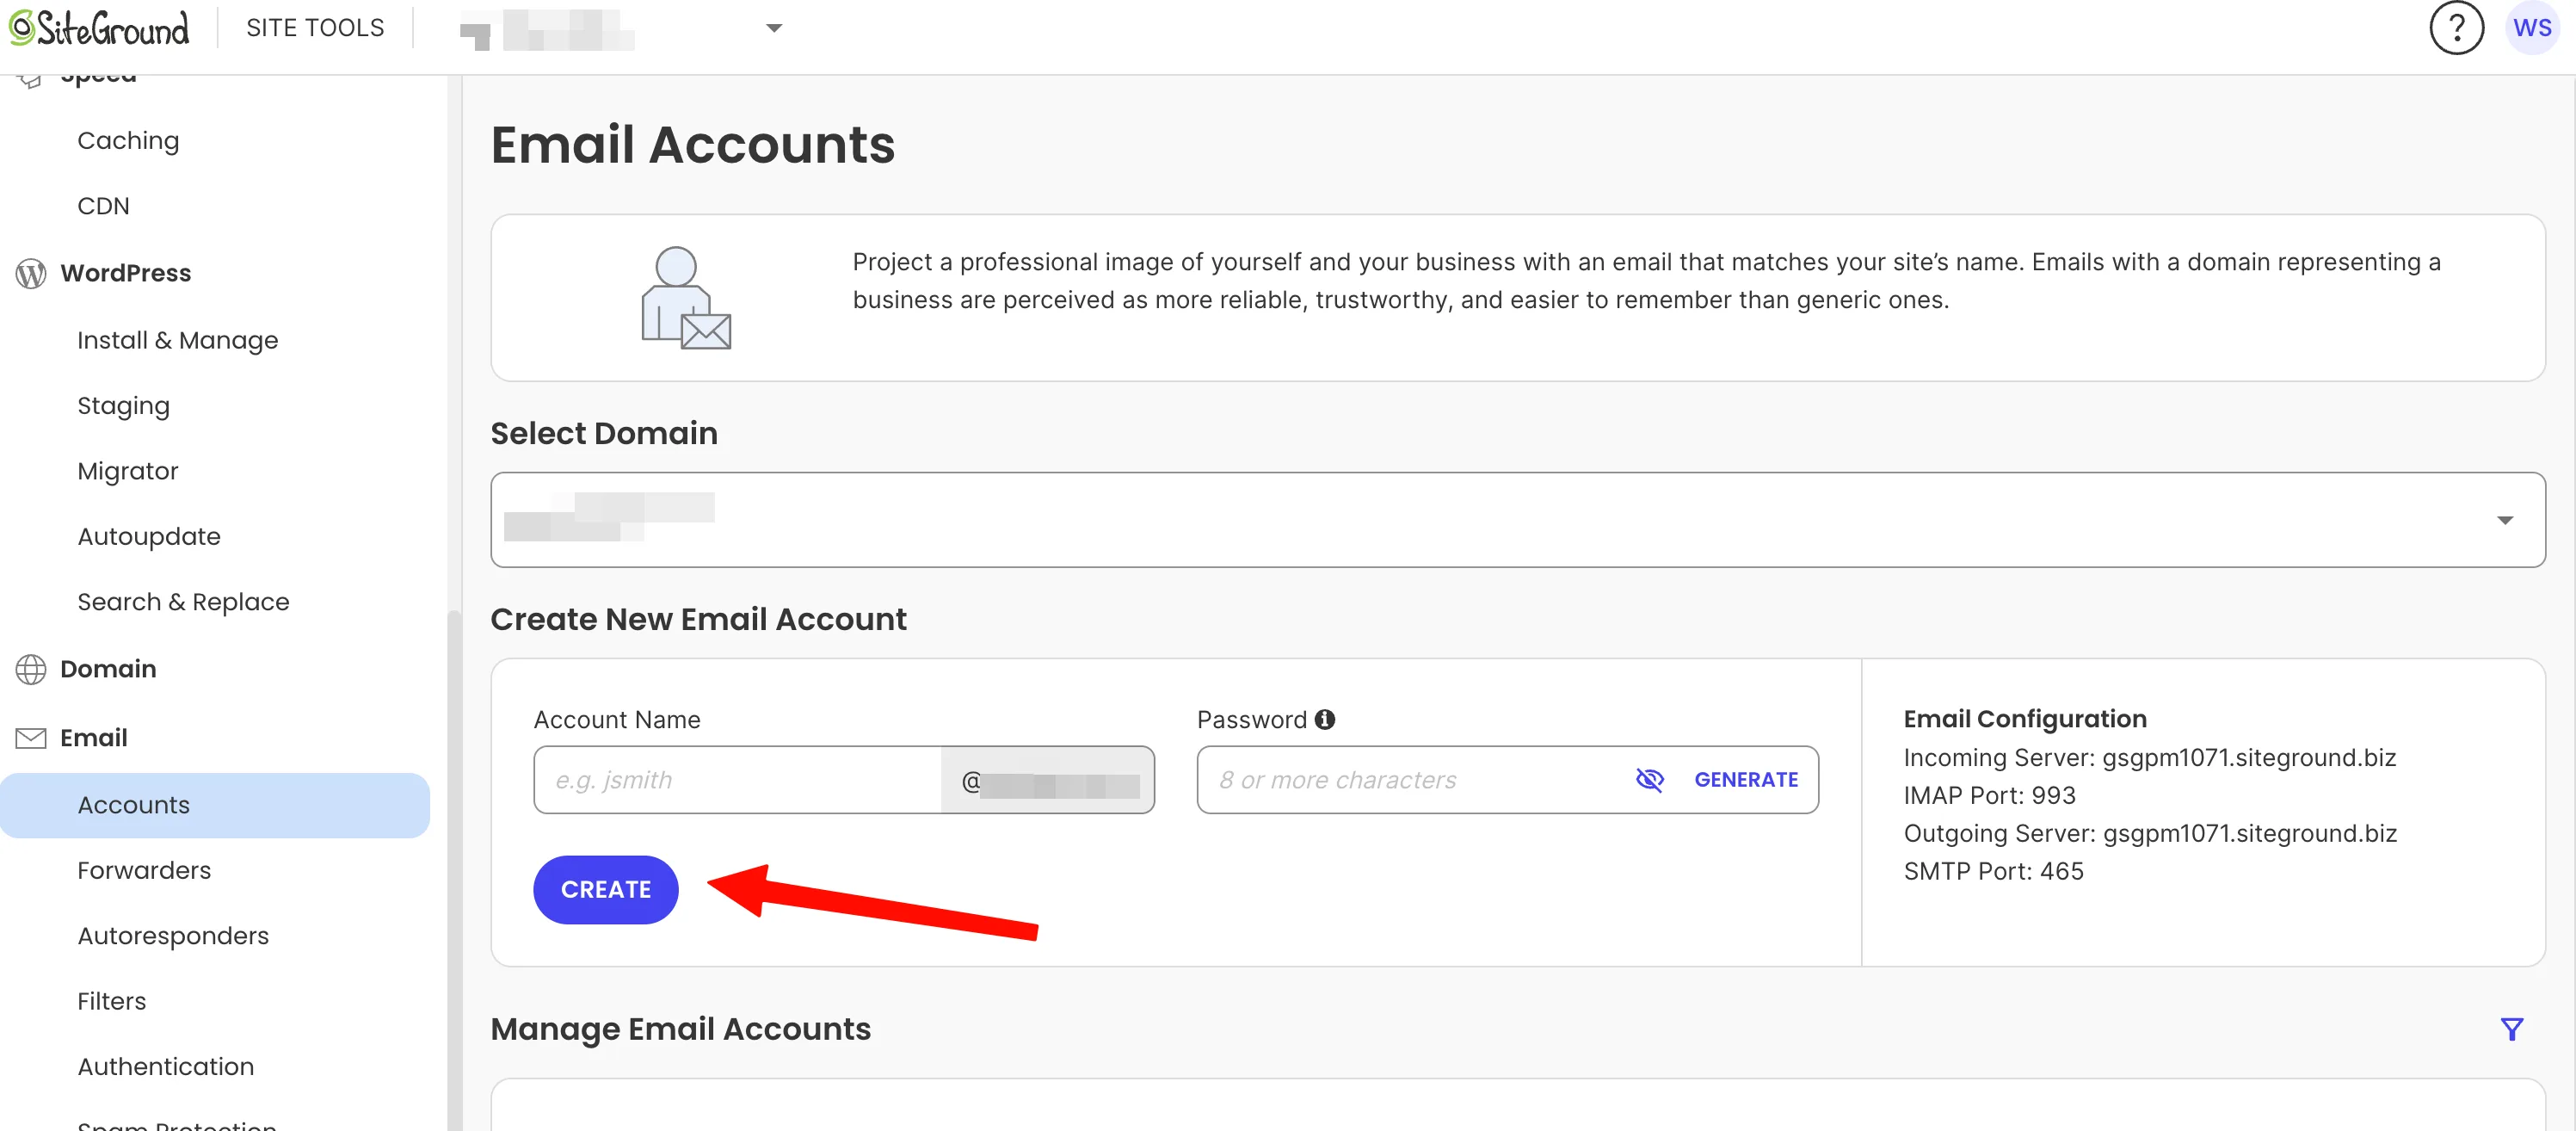Image resolution: width=2576 pixels, height=1131 pixels.
Task: Select the Accounts menu item
Action: click(215, 805)
